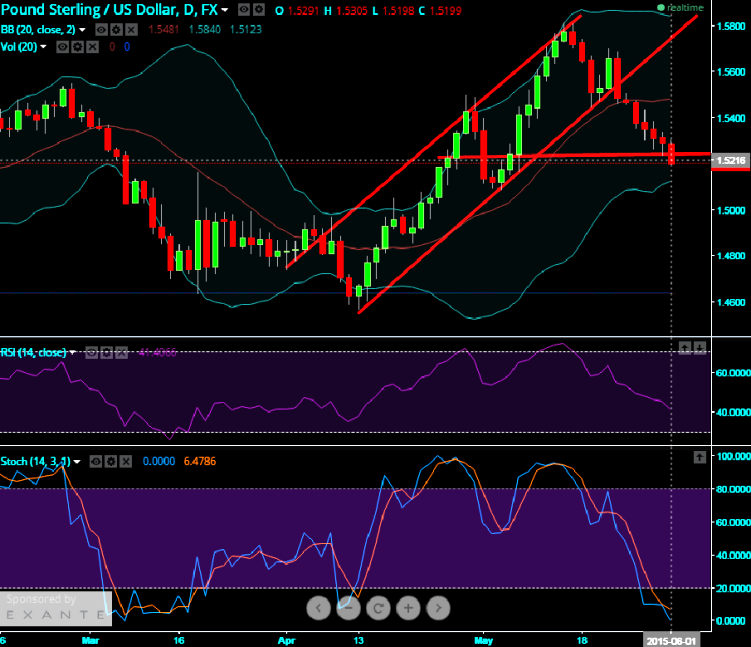The width and height of the screenshot is (751, 647).
Task: Move RSI pane up with arrow icon
Action: pos(685,348)
